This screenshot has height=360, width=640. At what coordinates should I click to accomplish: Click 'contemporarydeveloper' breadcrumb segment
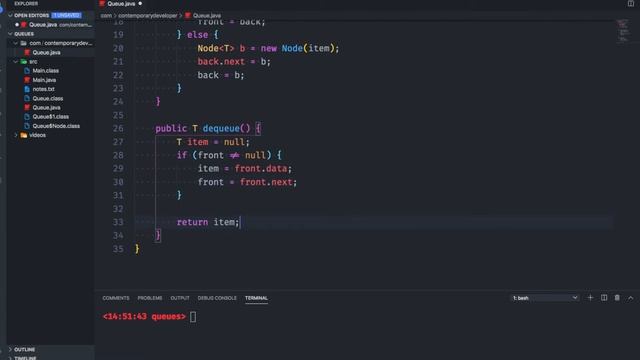click(x=148, y=16)
